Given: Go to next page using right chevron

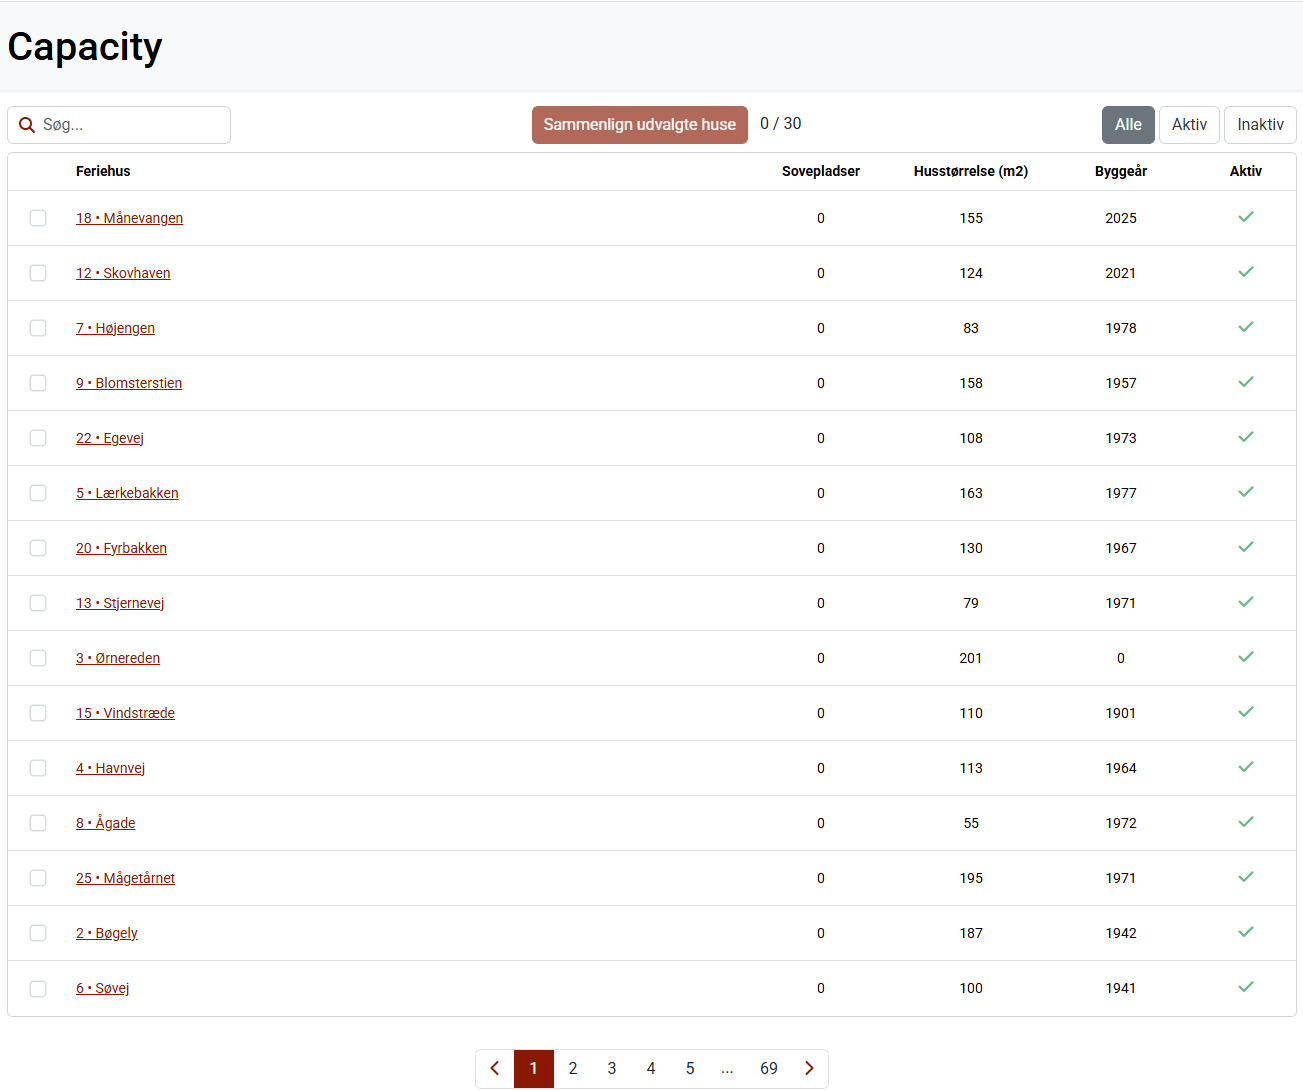Looking at the screenshot, I should [x=809, y=1068].
